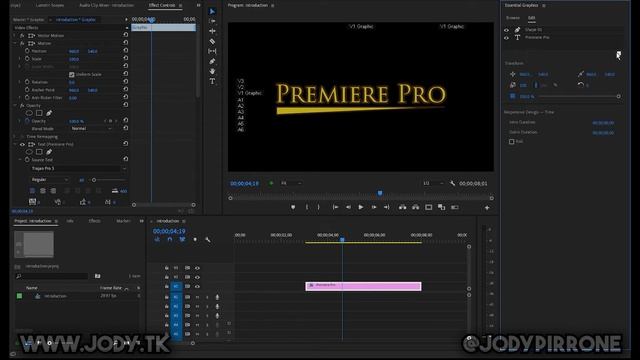
Task: Select the Pen tool in the toolbar
Action: pyautogui.click(x=212, y=61)
